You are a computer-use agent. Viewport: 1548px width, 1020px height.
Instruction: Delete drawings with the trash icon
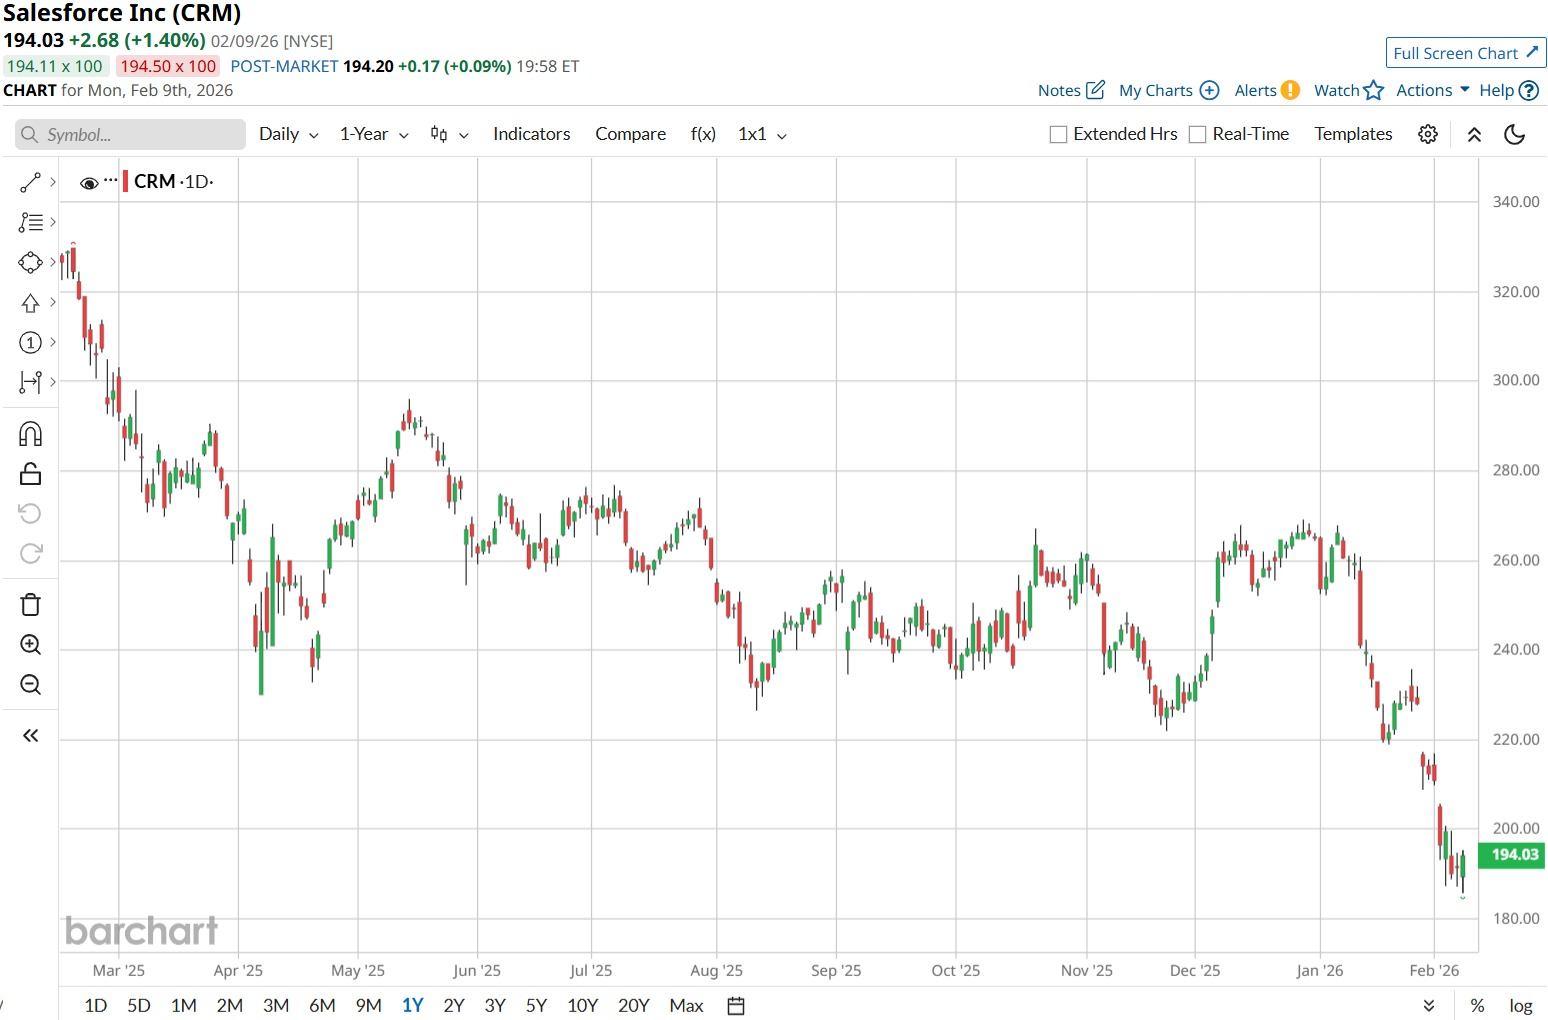pyautogui.click(x=30, y=605)
